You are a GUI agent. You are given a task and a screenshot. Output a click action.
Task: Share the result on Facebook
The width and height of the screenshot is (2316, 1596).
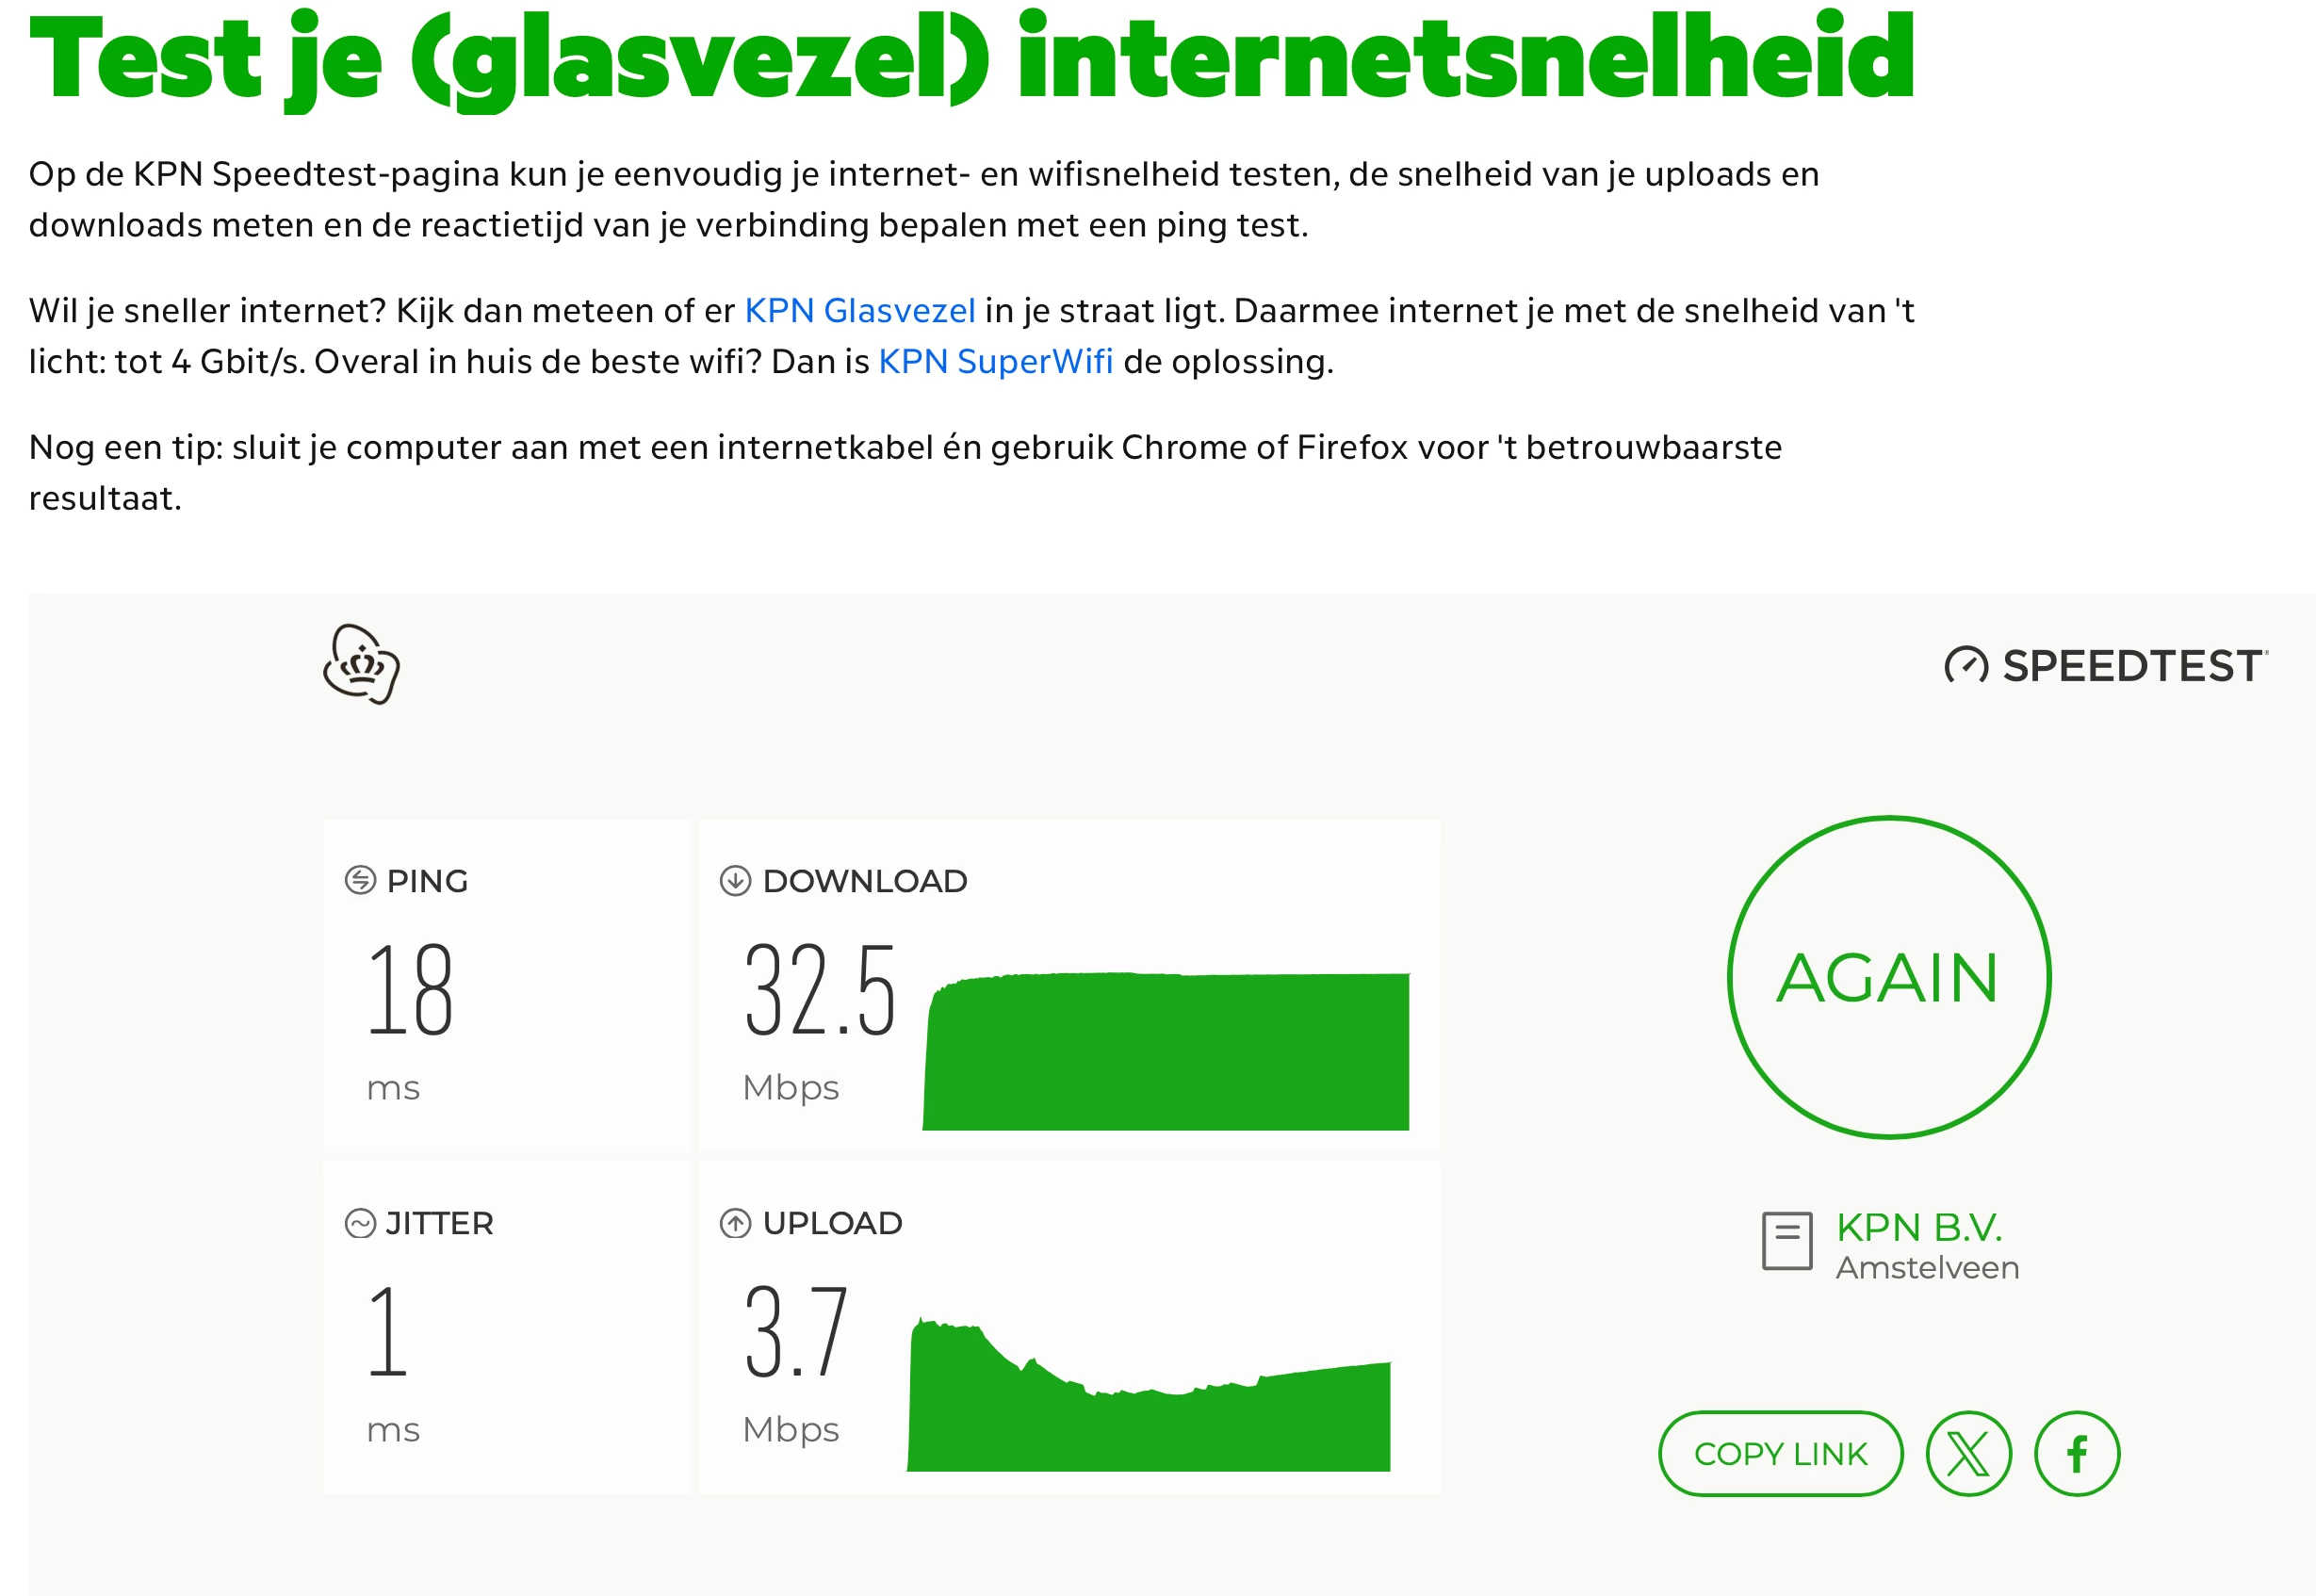(x=2077, y=1454)
